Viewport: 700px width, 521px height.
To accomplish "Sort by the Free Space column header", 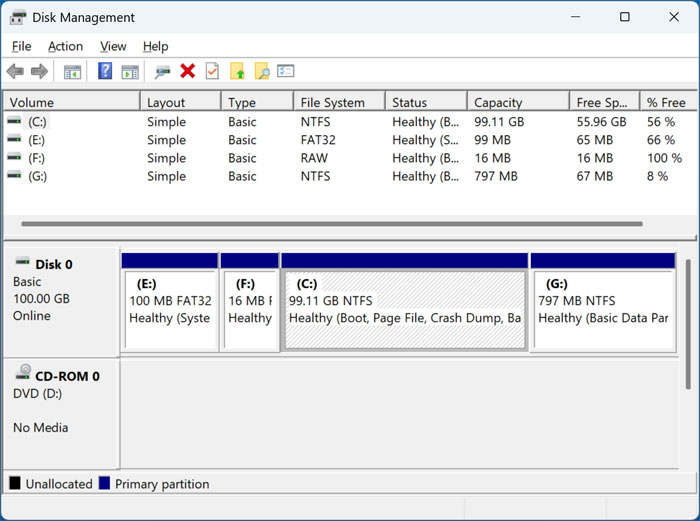I will pos(605,102).
